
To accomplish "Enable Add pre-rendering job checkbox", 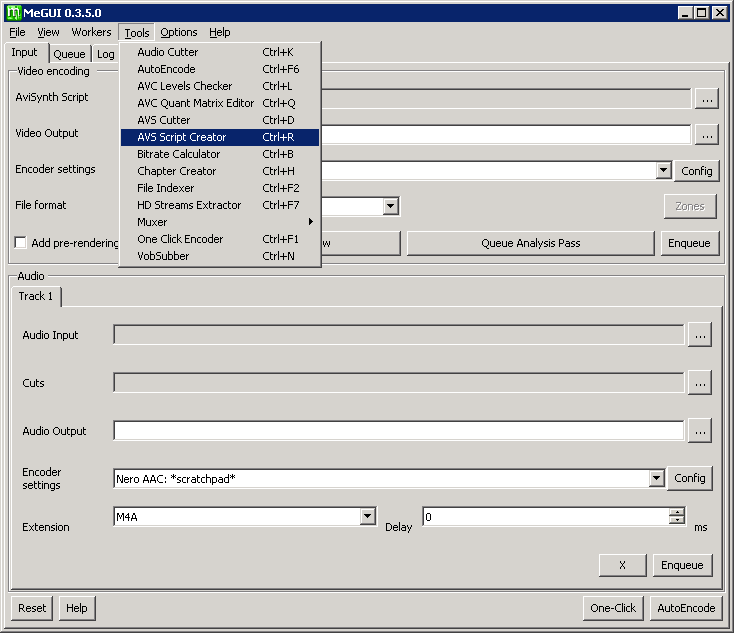I will [21, 243].
